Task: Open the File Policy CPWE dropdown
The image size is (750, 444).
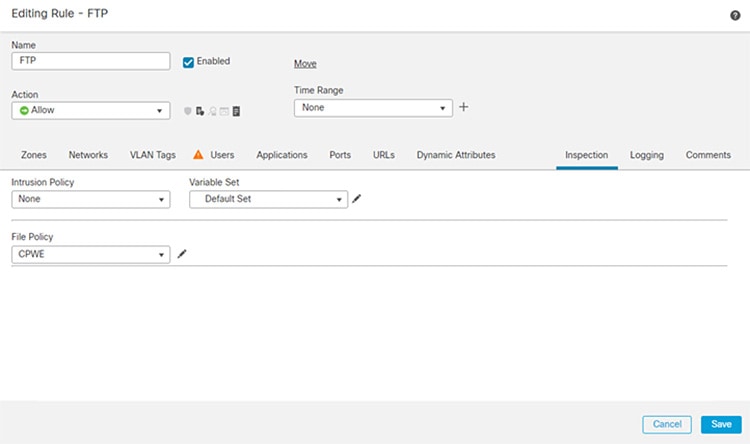Action: tap(91, 254)
